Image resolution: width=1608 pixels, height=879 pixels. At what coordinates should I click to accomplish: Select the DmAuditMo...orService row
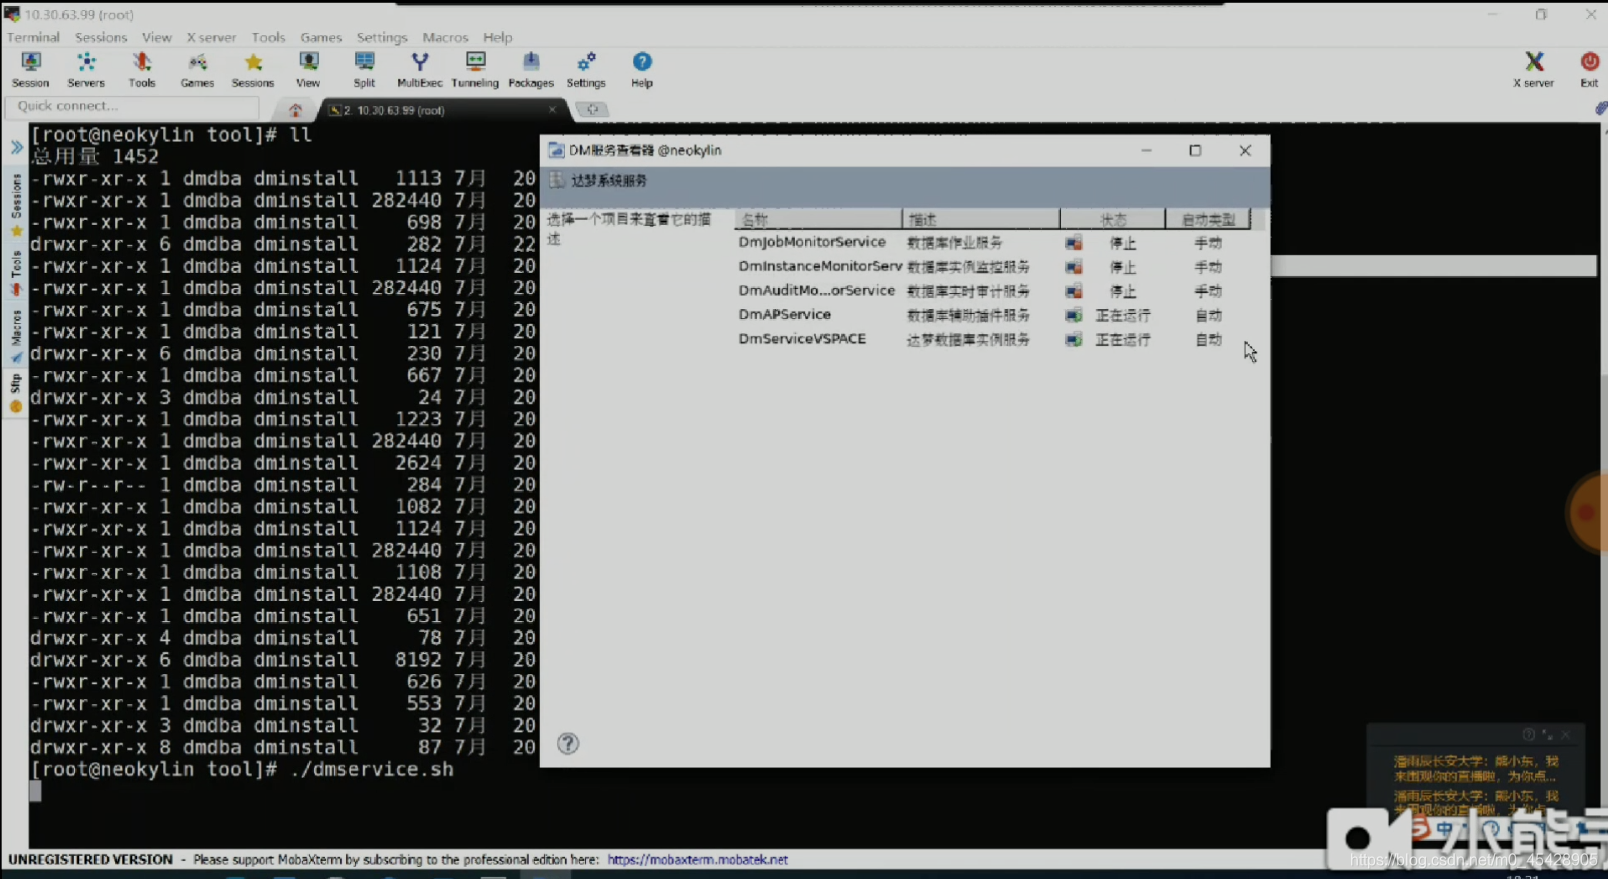pyautogui.click(x=995, y=291)
